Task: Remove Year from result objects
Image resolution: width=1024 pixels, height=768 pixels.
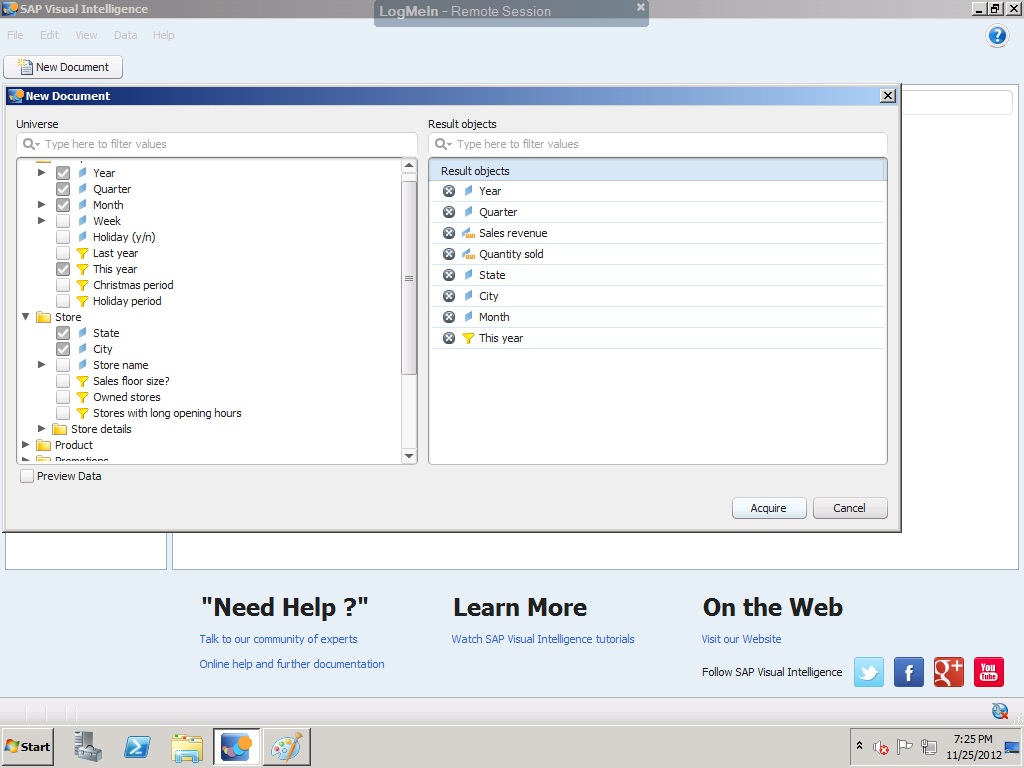Action: pos(449,191)
